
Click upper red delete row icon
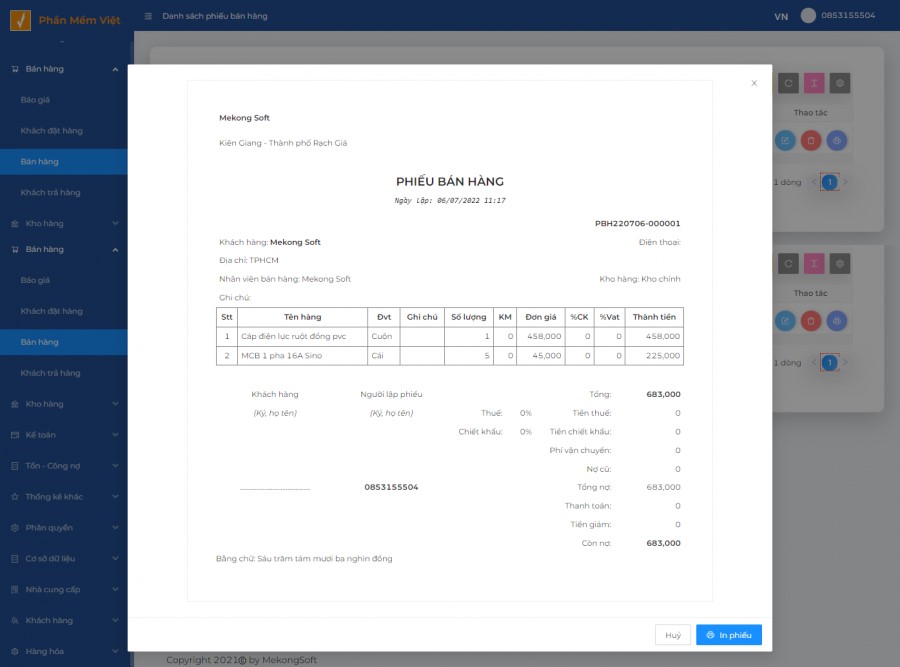coord(811,141)
